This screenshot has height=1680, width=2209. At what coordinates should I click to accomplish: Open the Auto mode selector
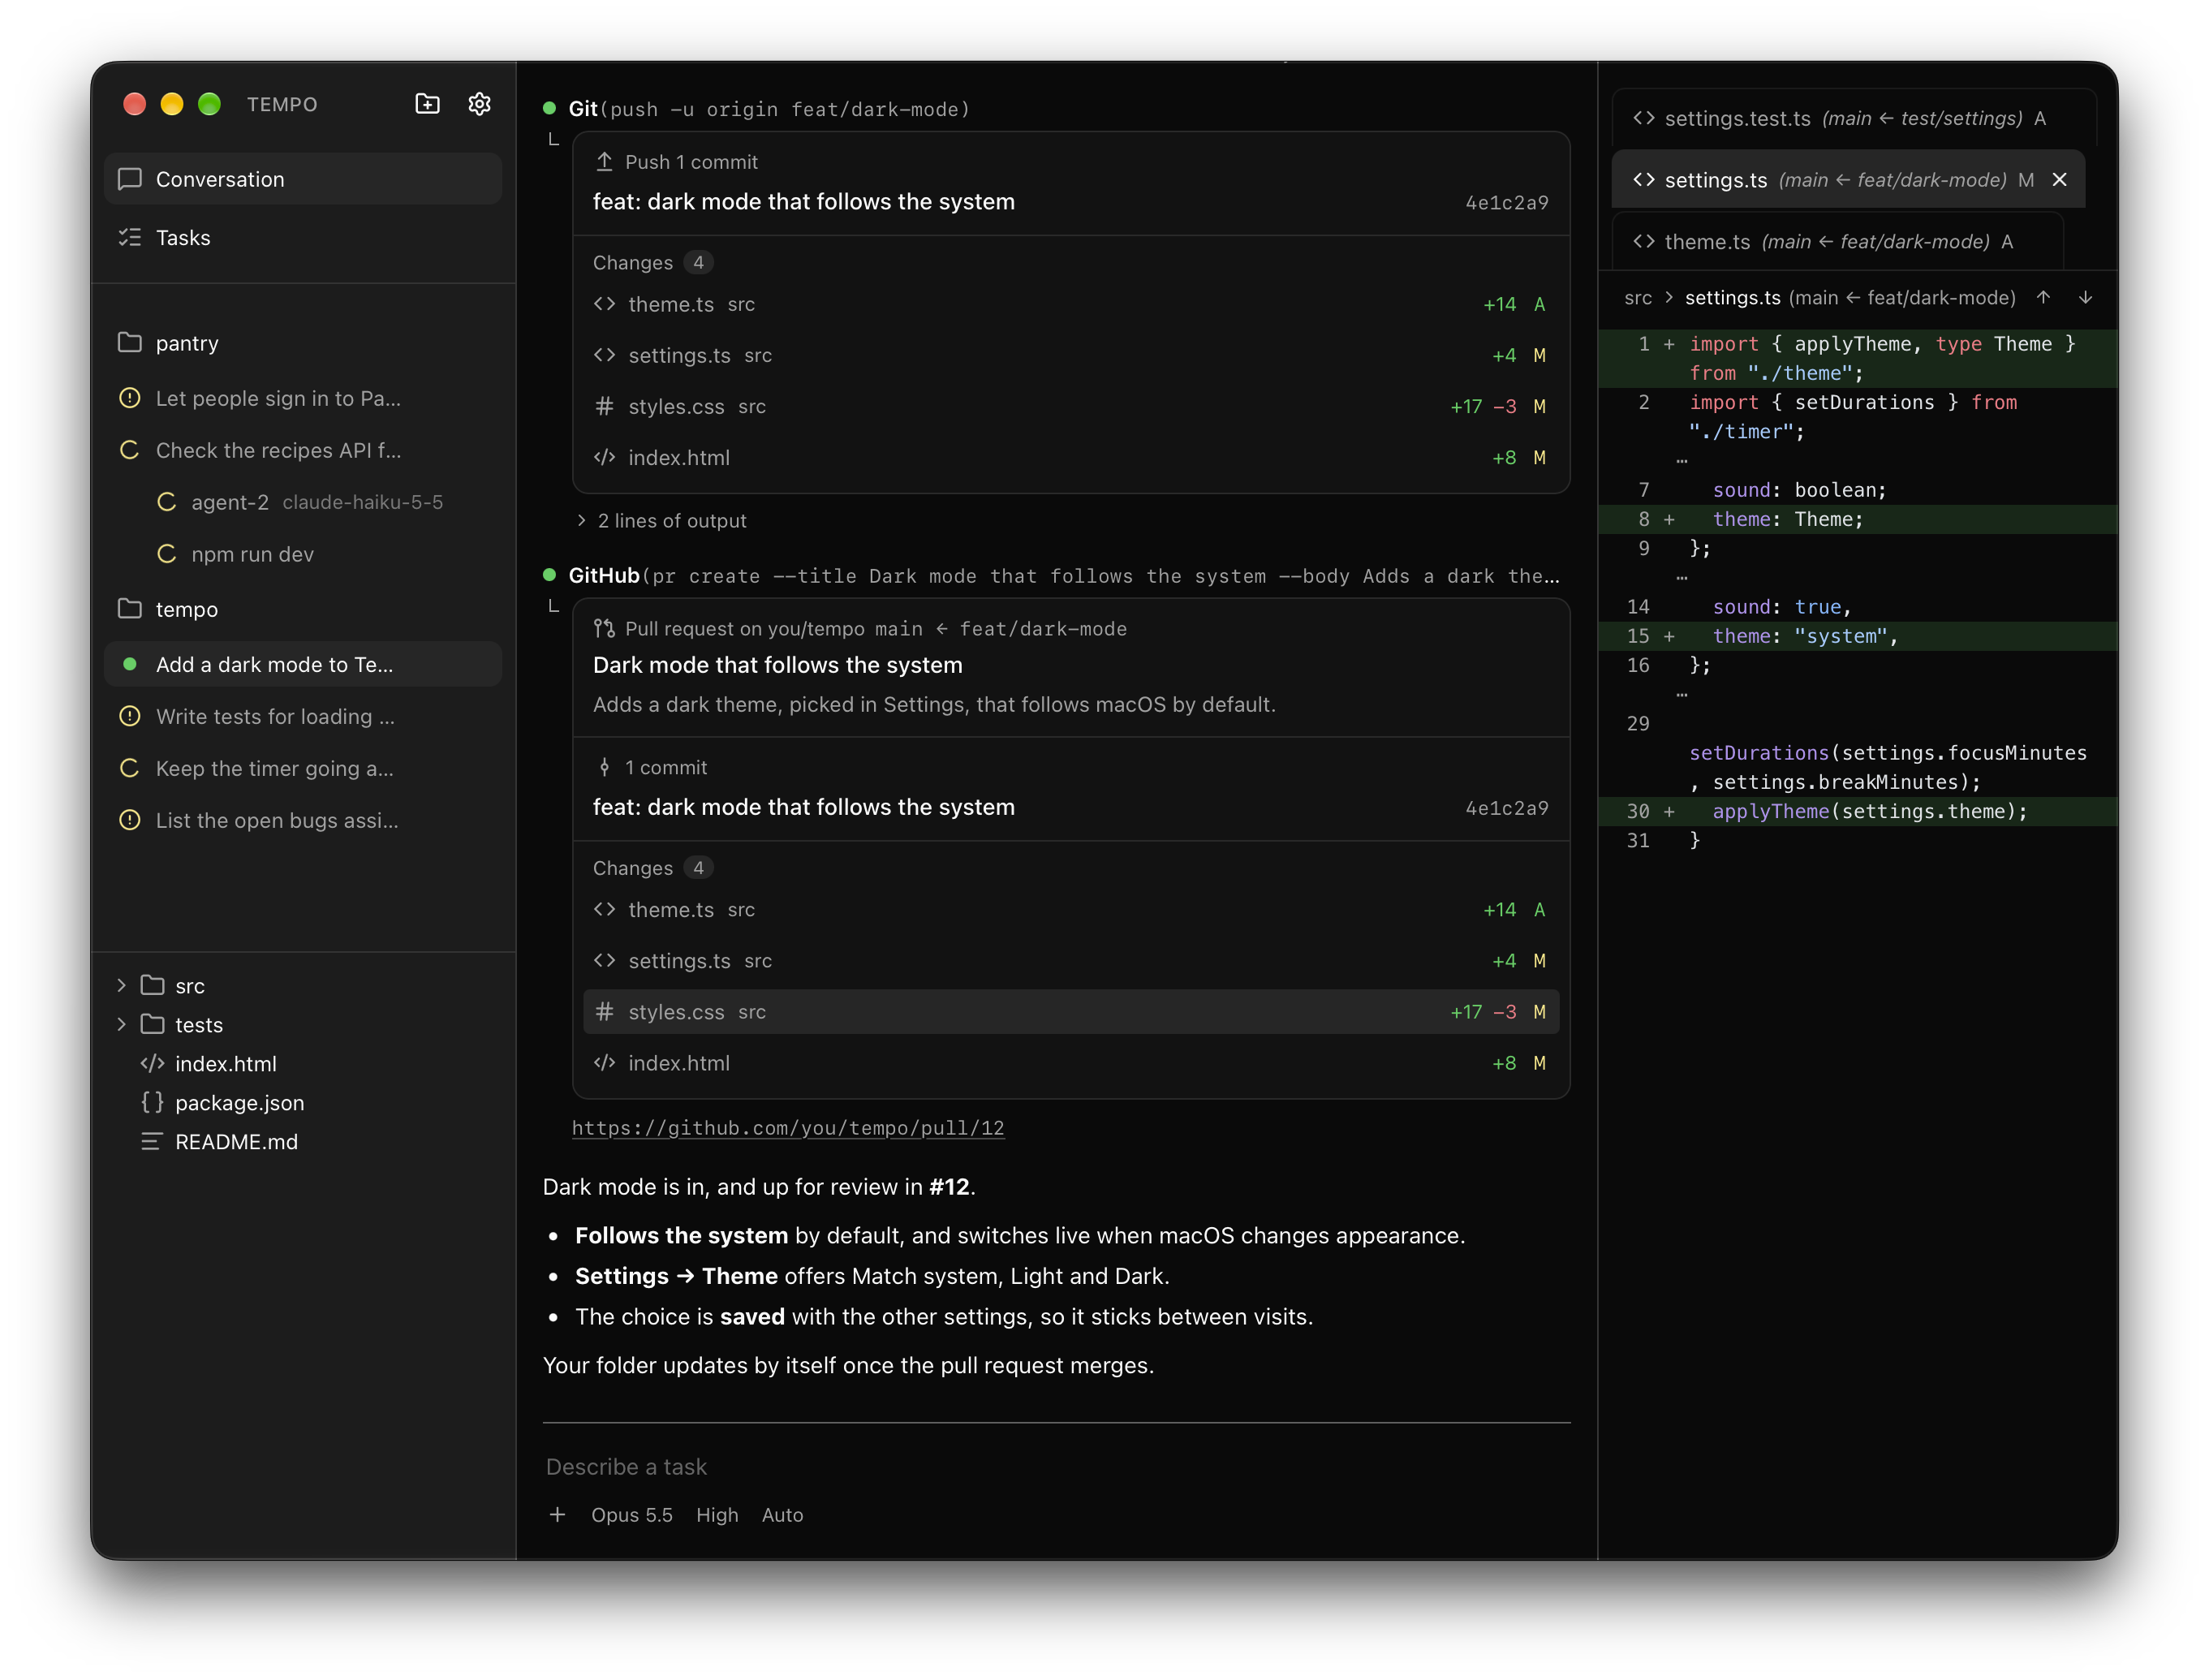click(x=783, y=1515)
